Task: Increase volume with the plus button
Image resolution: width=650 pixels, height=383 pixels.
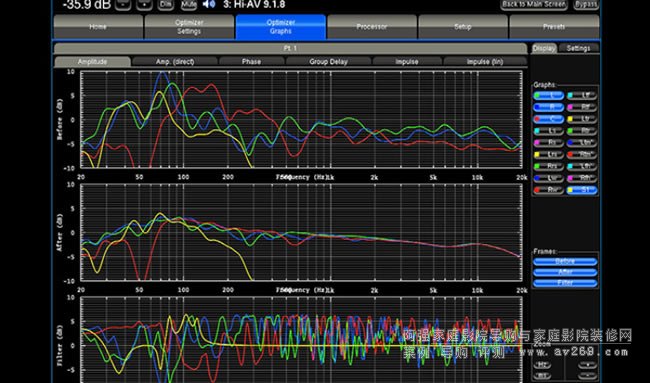Action: (144, 4)
